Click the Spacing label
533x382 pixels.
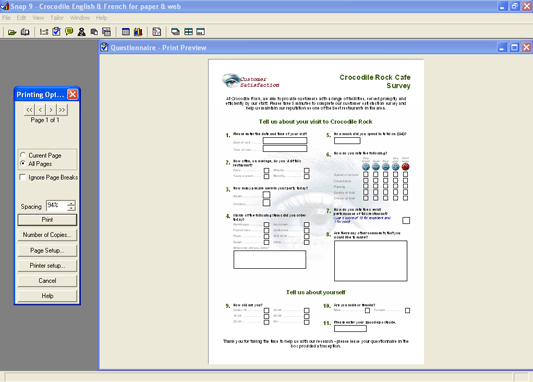31,207
